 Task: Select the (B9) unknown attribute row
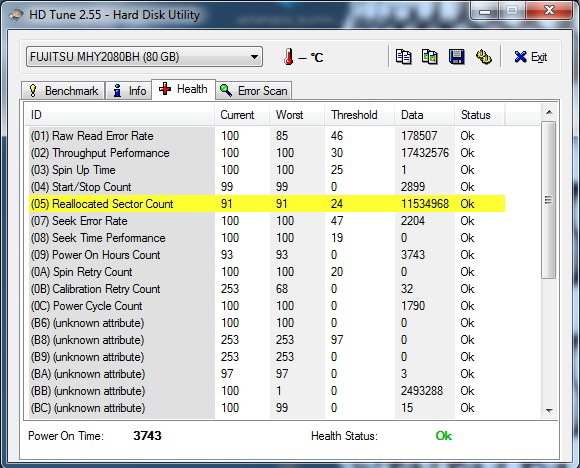pos(267,357)
